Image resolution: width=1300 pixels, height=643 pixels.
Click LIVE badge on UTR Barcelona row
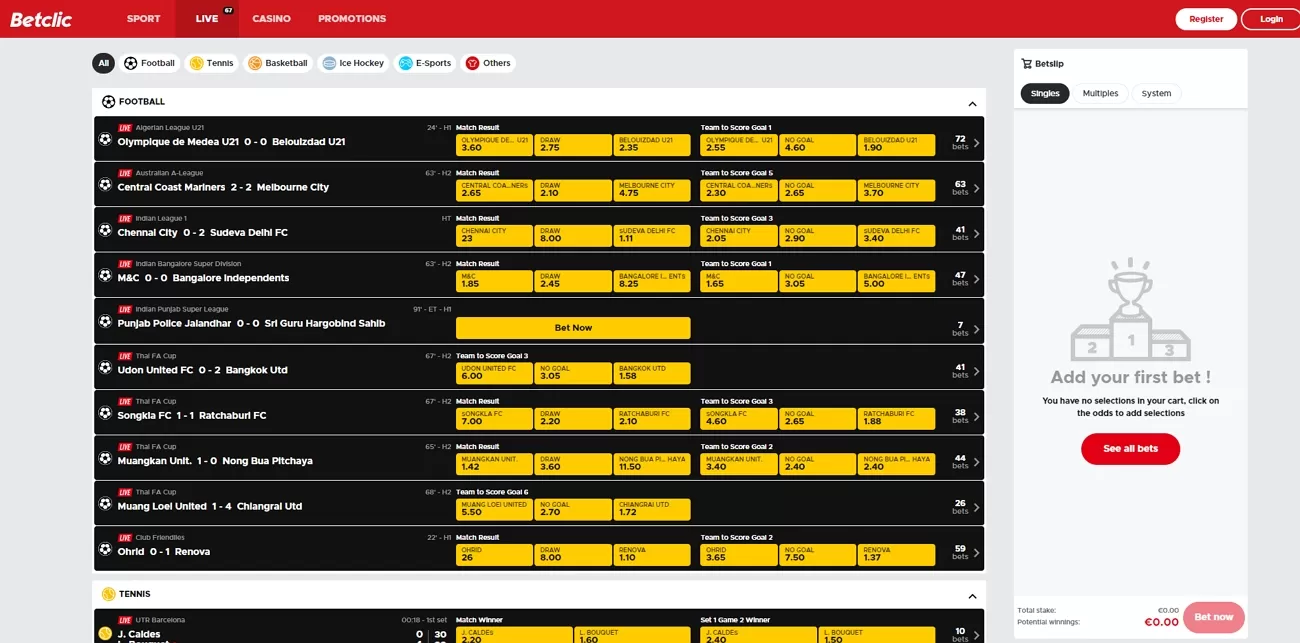(x=125, y=620)
